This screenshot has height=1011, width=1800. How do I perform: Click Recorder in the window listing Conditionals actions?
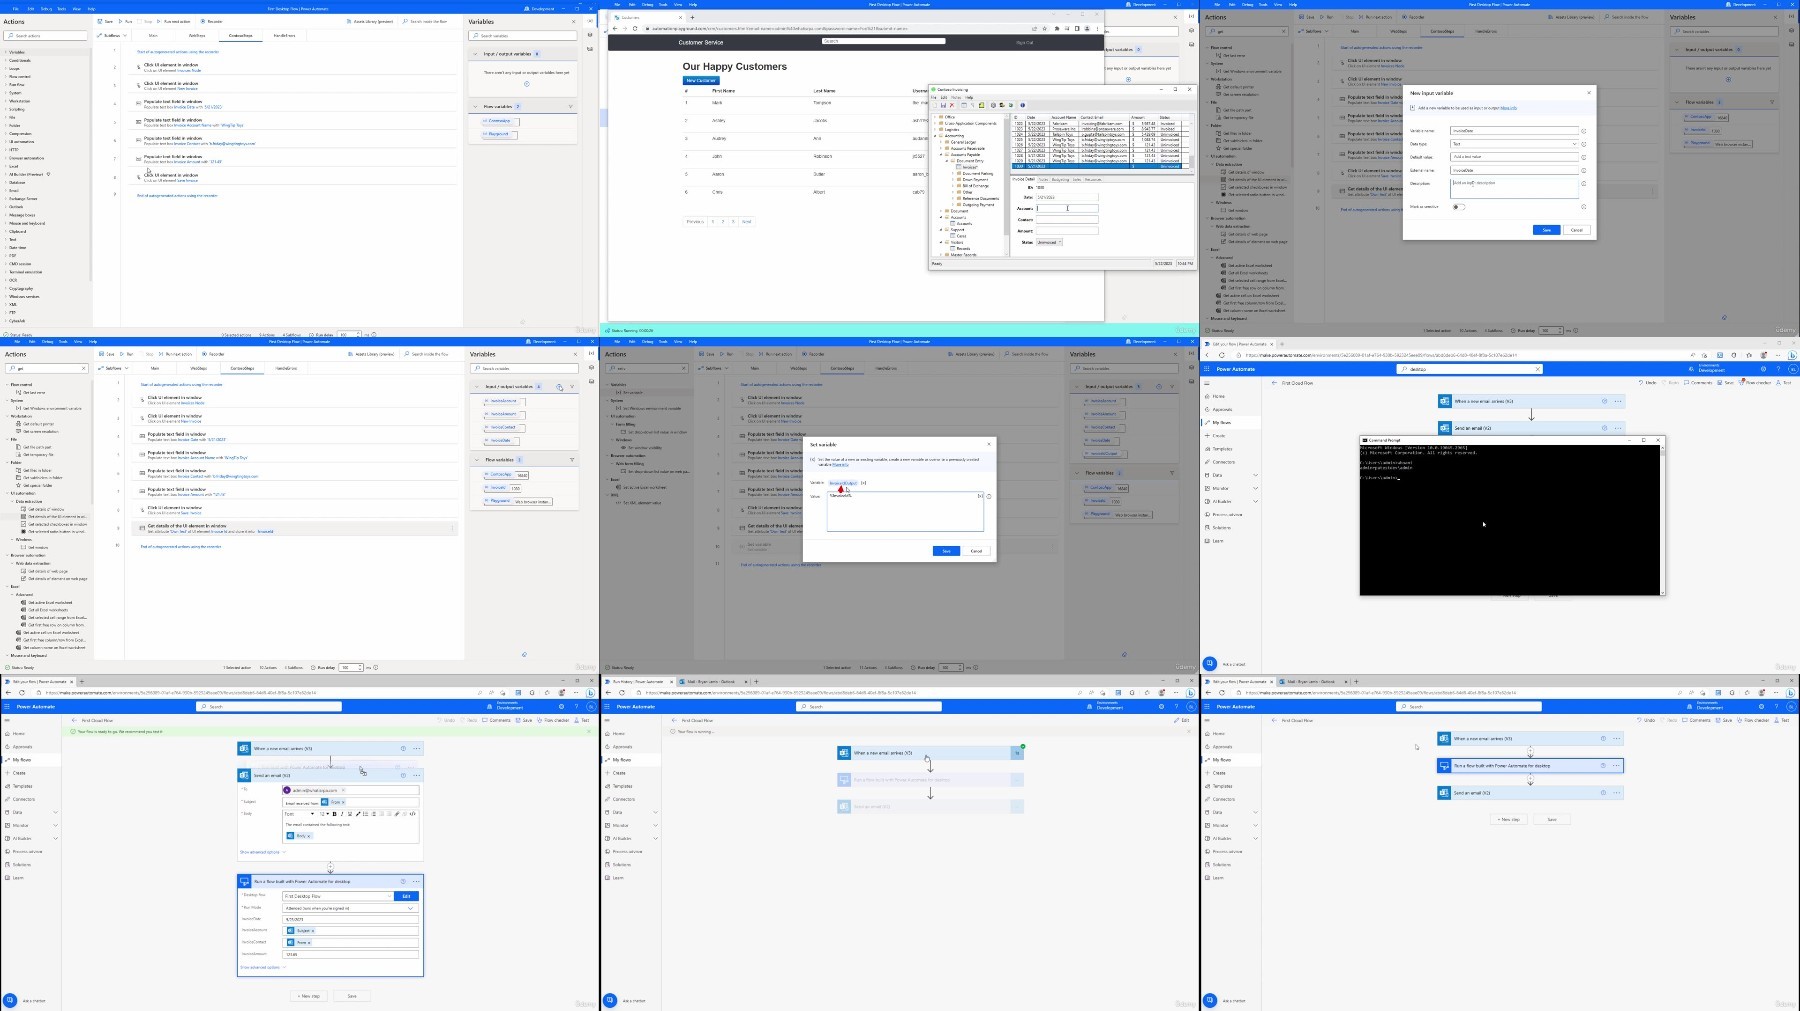(211, 21)
